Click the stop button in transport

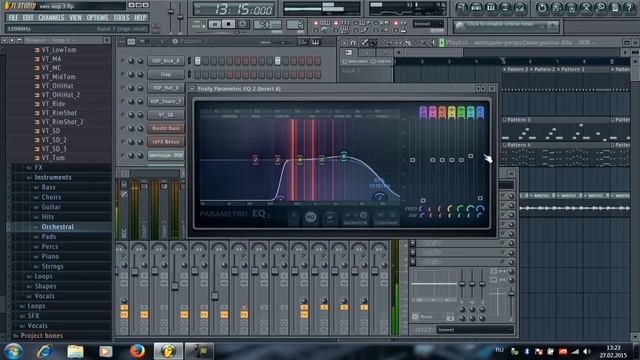[x=229, y=24]
